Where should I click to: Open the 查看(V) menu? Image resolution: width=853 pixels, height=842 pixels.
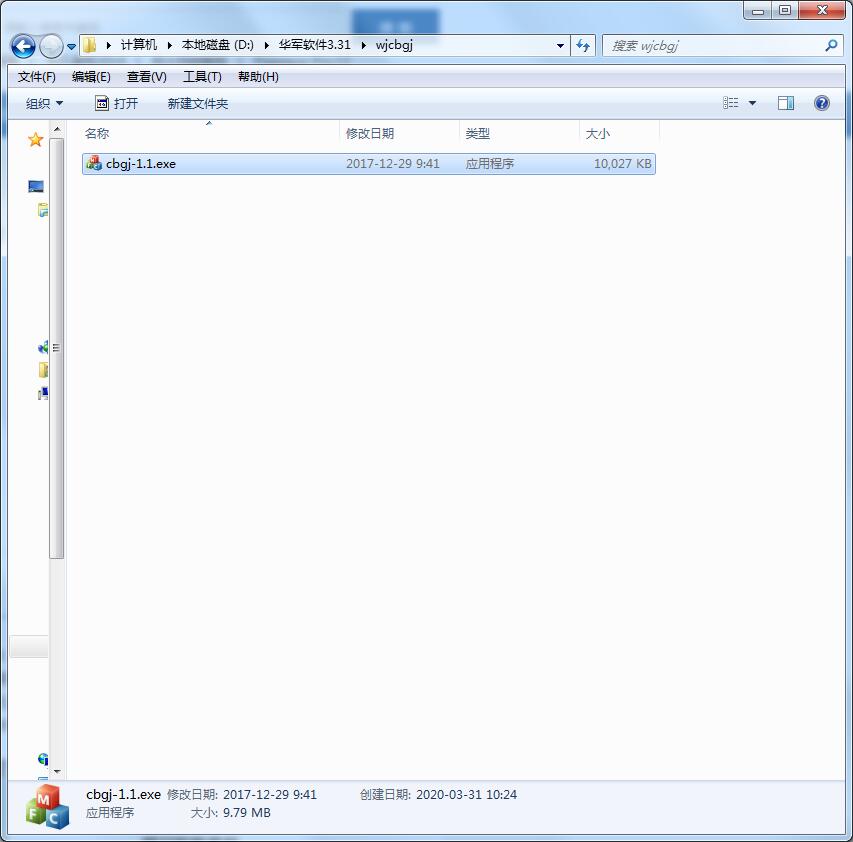[x=146, y=76]
